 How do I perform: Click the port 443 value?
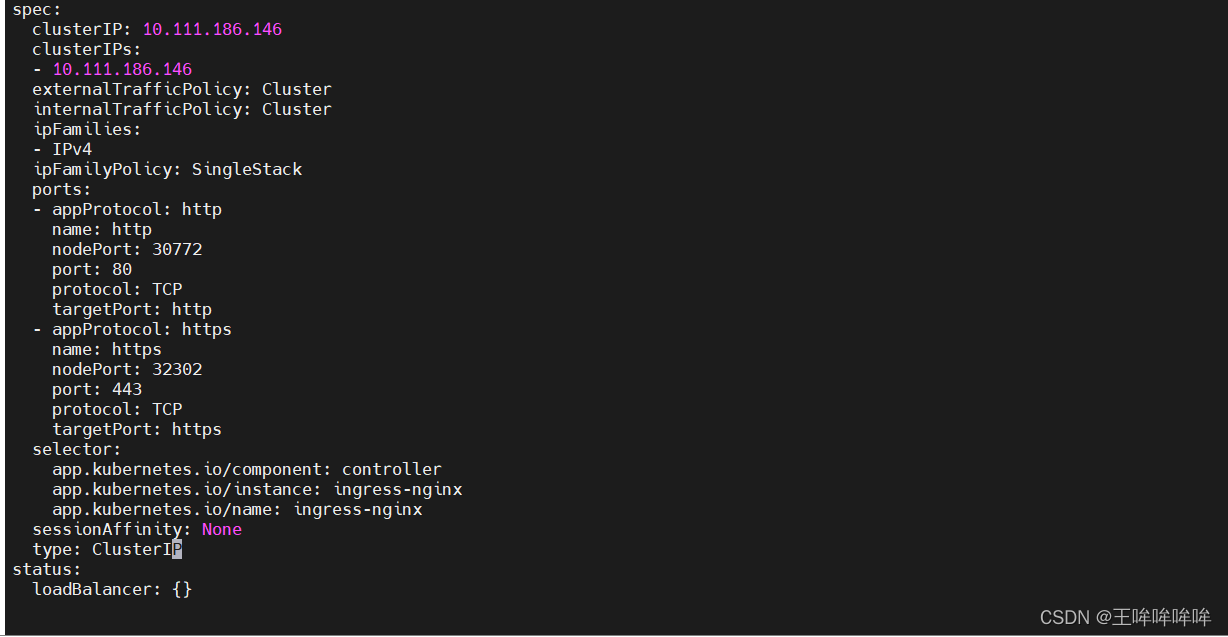[x=127, y=389]
